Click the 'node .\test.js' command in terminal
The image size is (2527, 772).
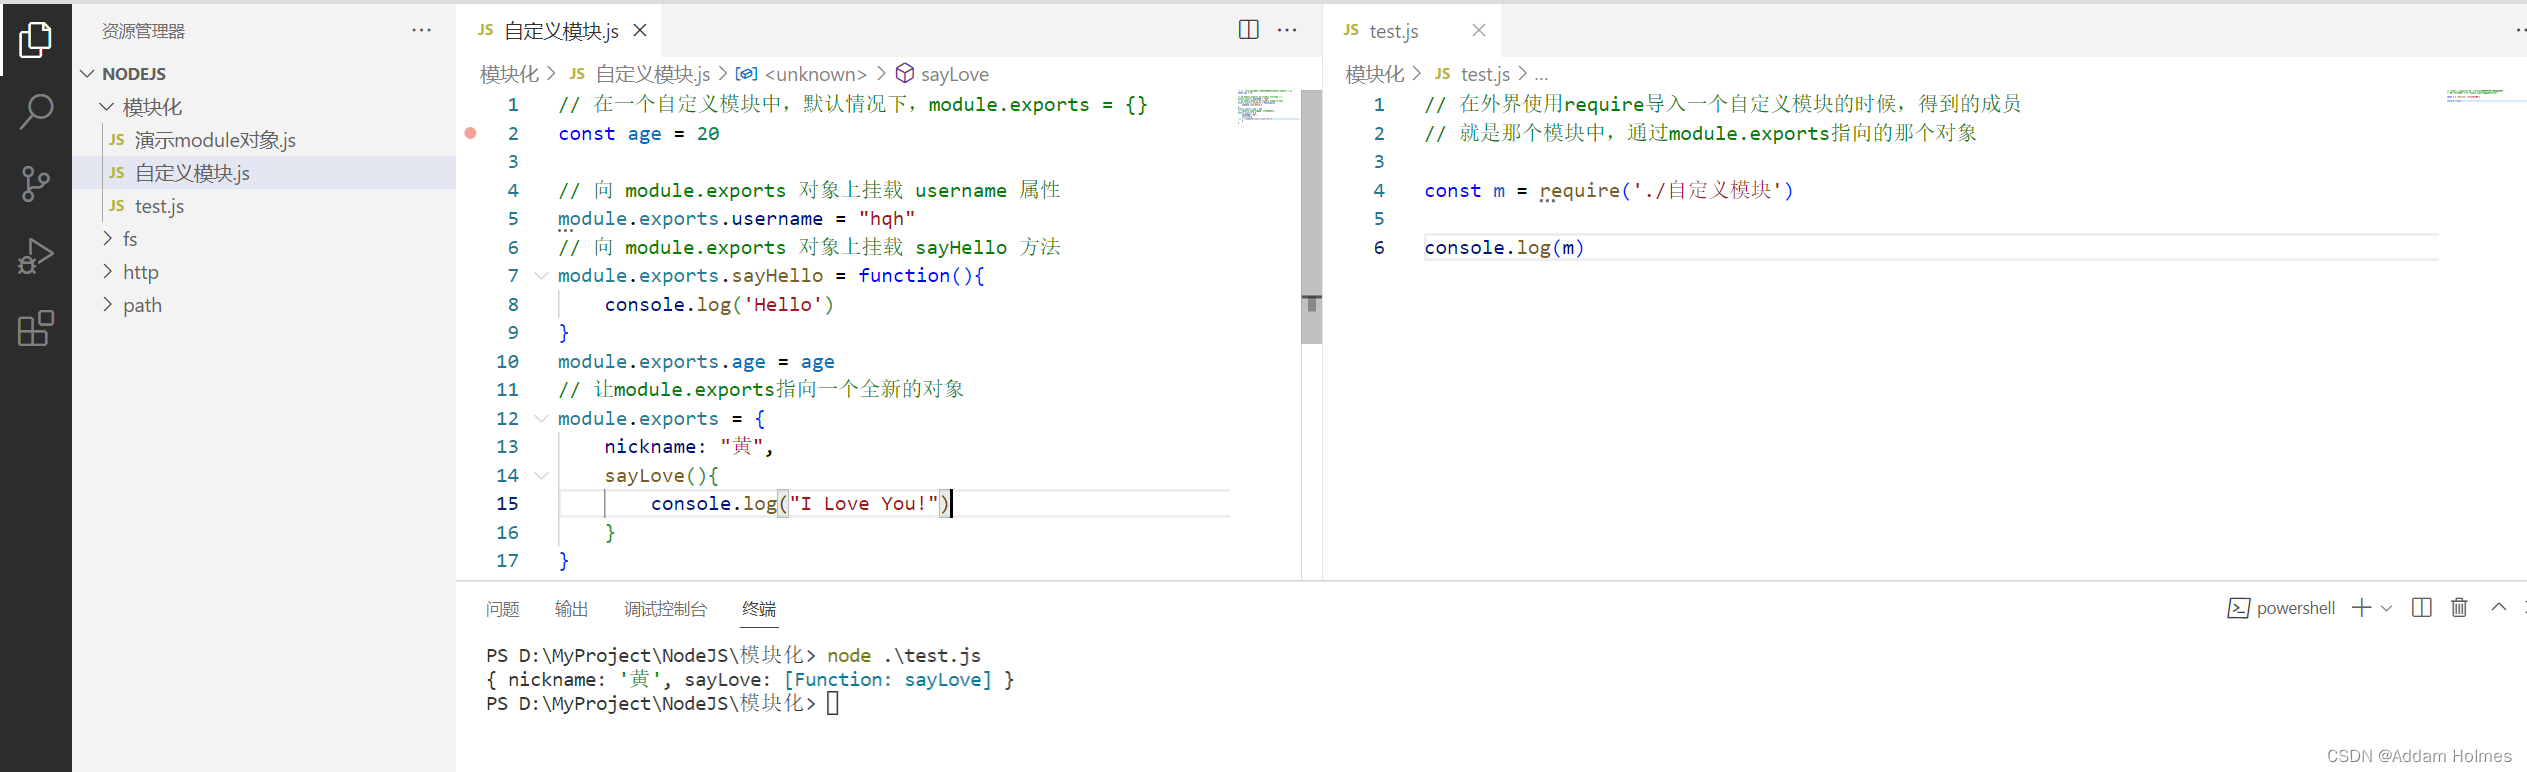[903, 656]
